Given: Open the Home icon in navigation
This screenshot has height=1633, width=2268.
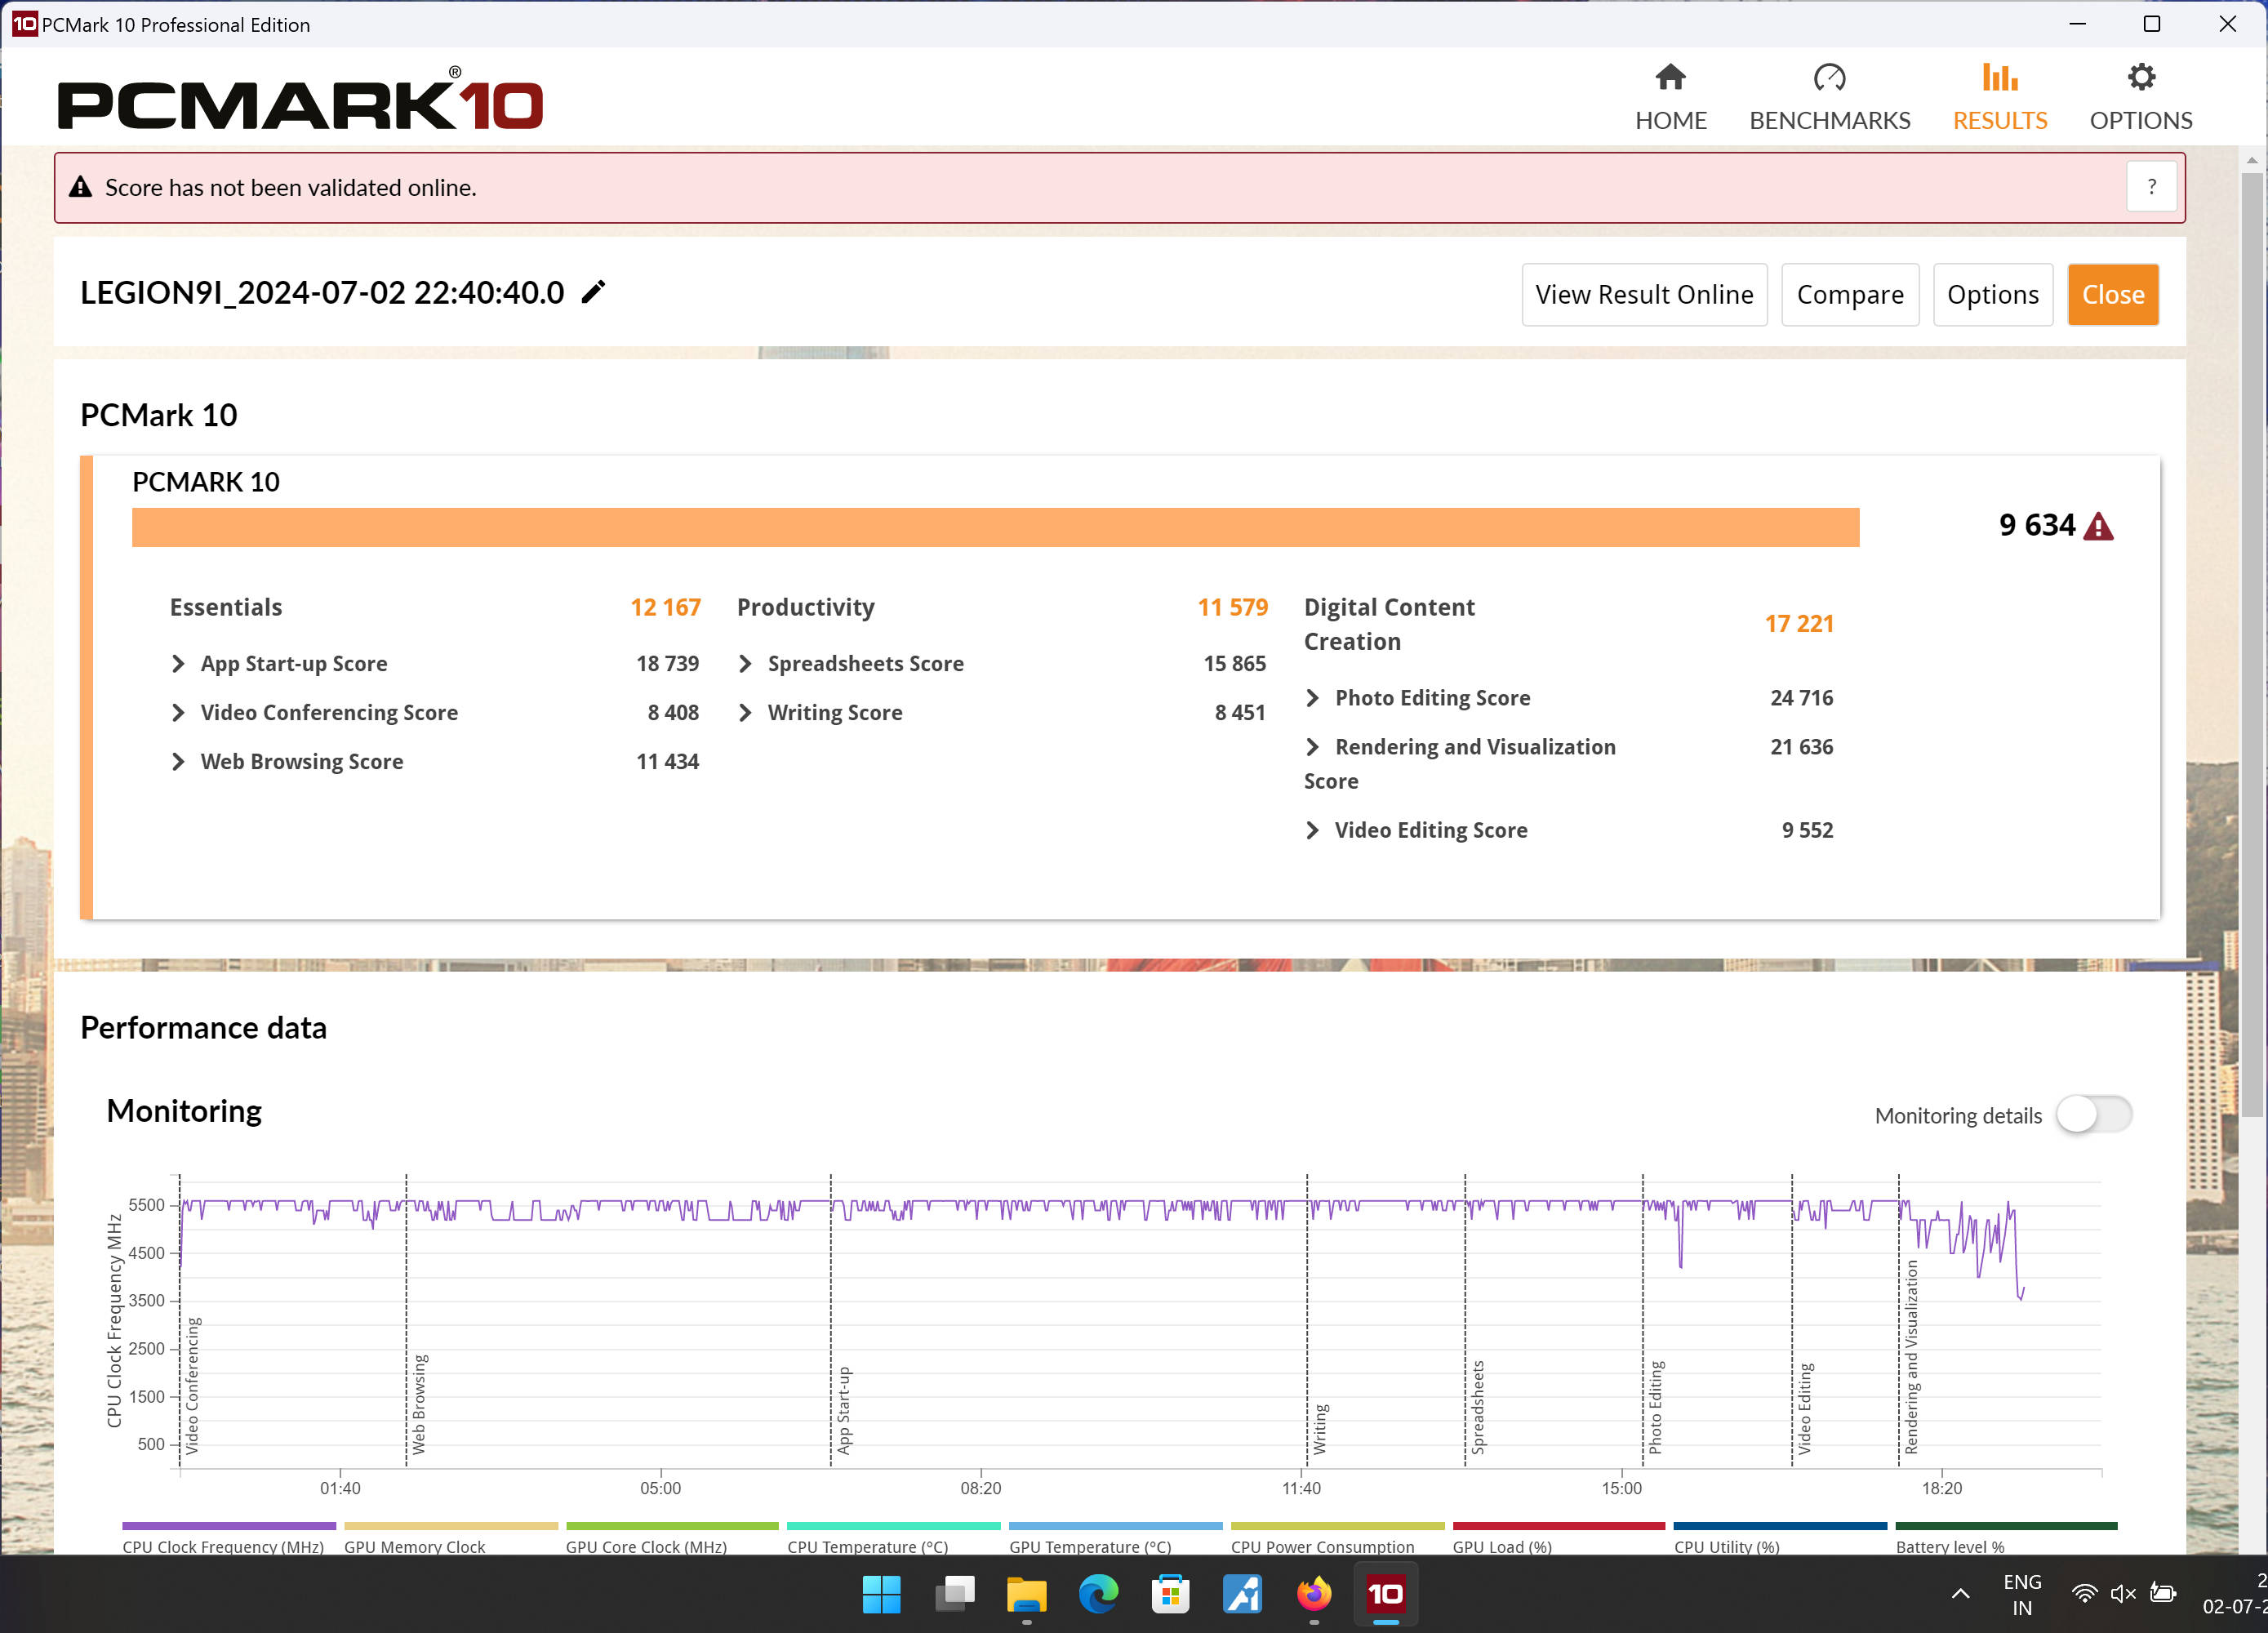Looking at the screenshot, I should (x=1670, y=77).
